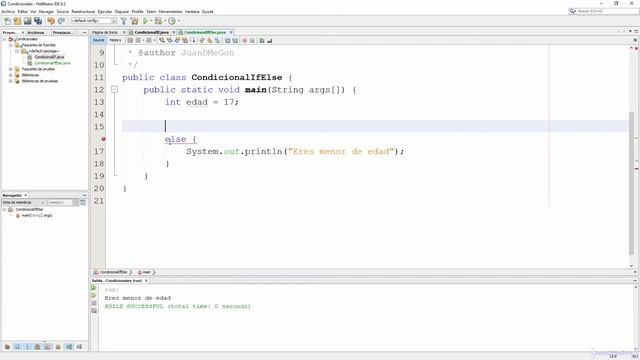Collapse the Condicionales project node

coord(4,39)
